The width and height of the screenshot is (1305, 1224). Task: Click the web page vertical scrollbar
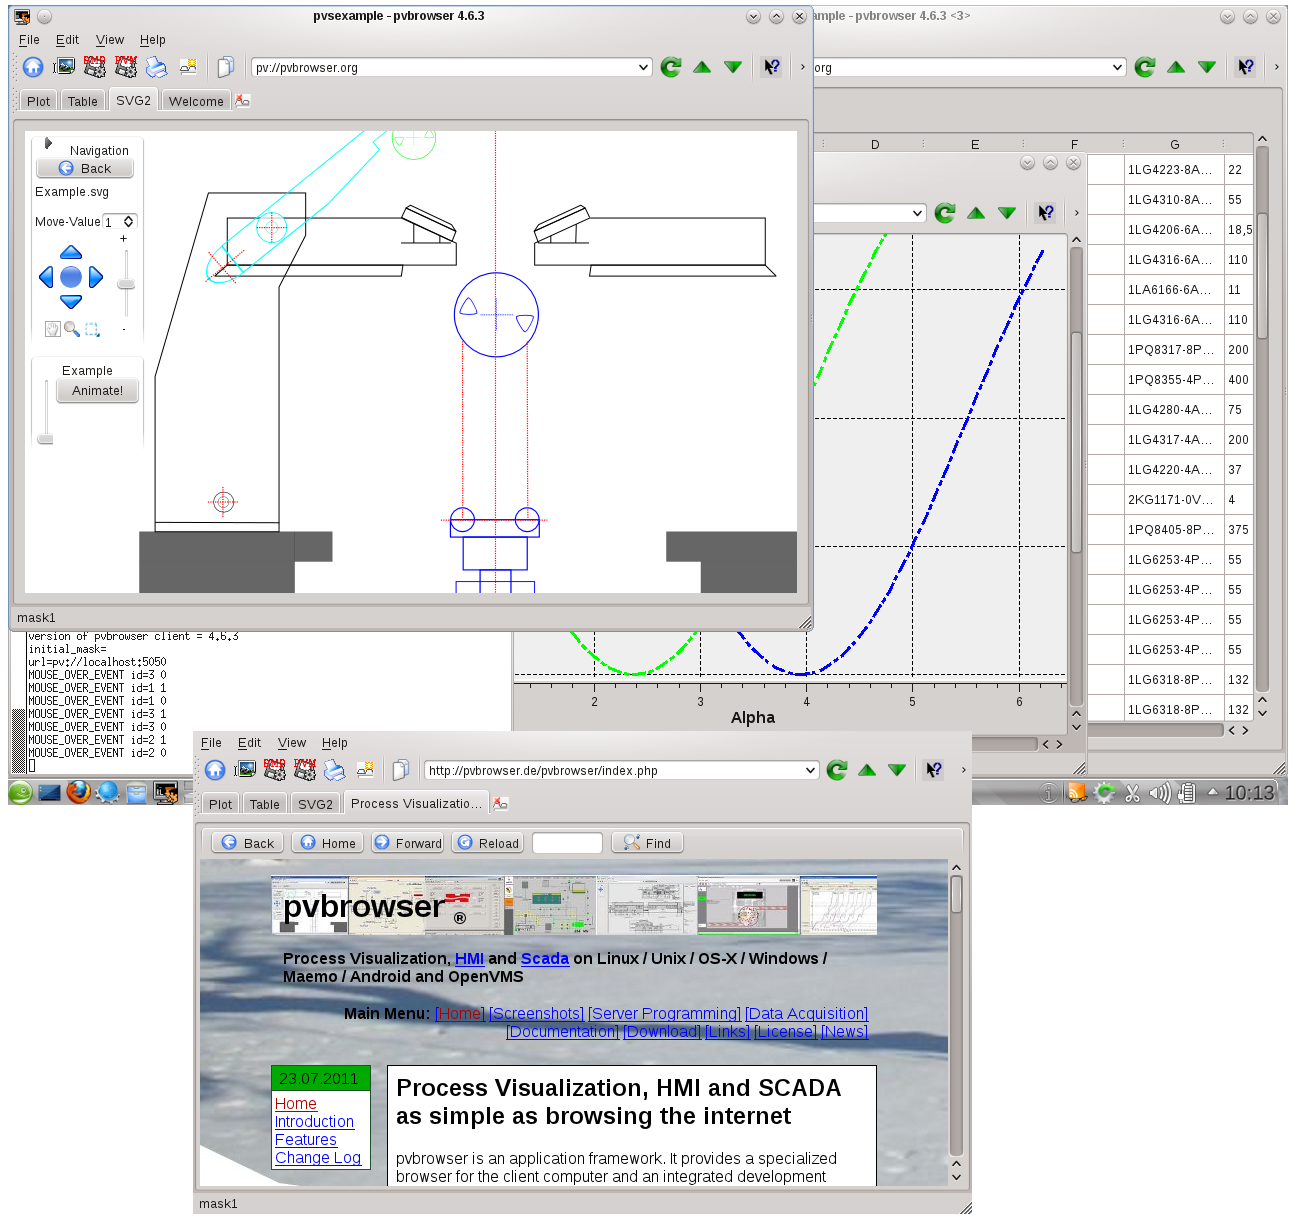956,1010
